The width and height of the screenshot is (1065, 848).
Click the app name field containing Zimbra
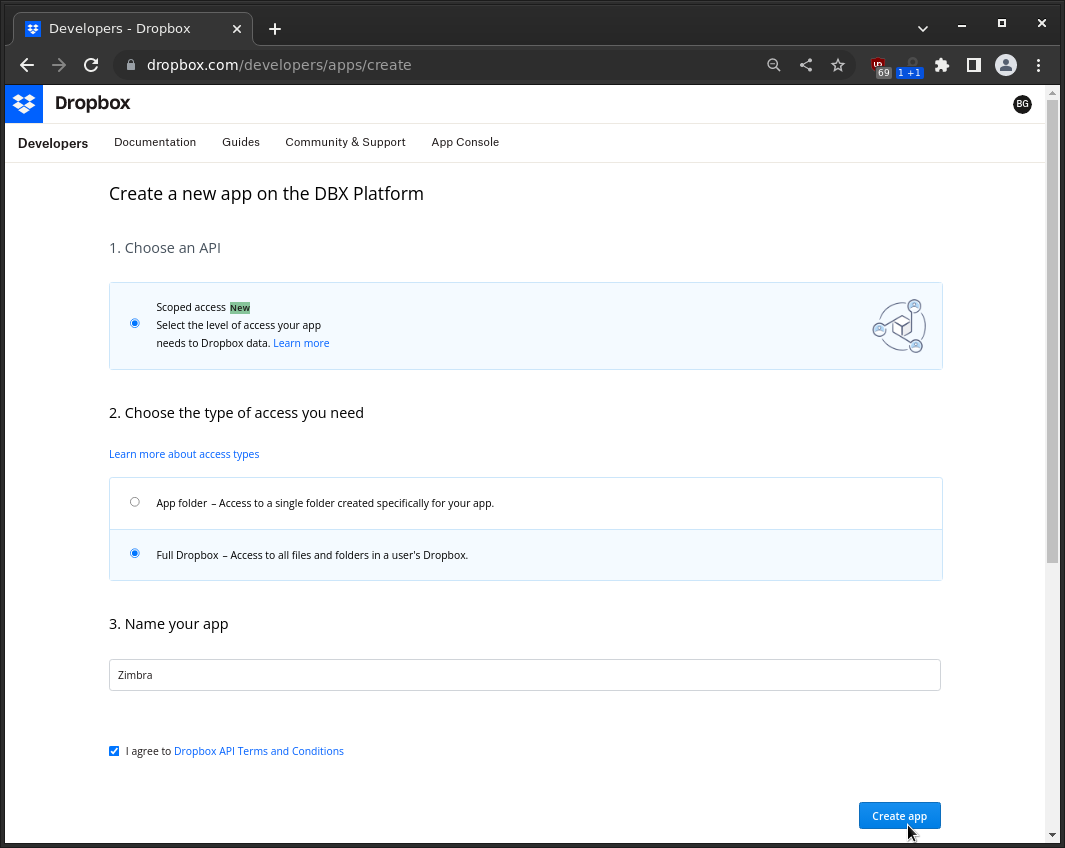(x=524, y=675)
